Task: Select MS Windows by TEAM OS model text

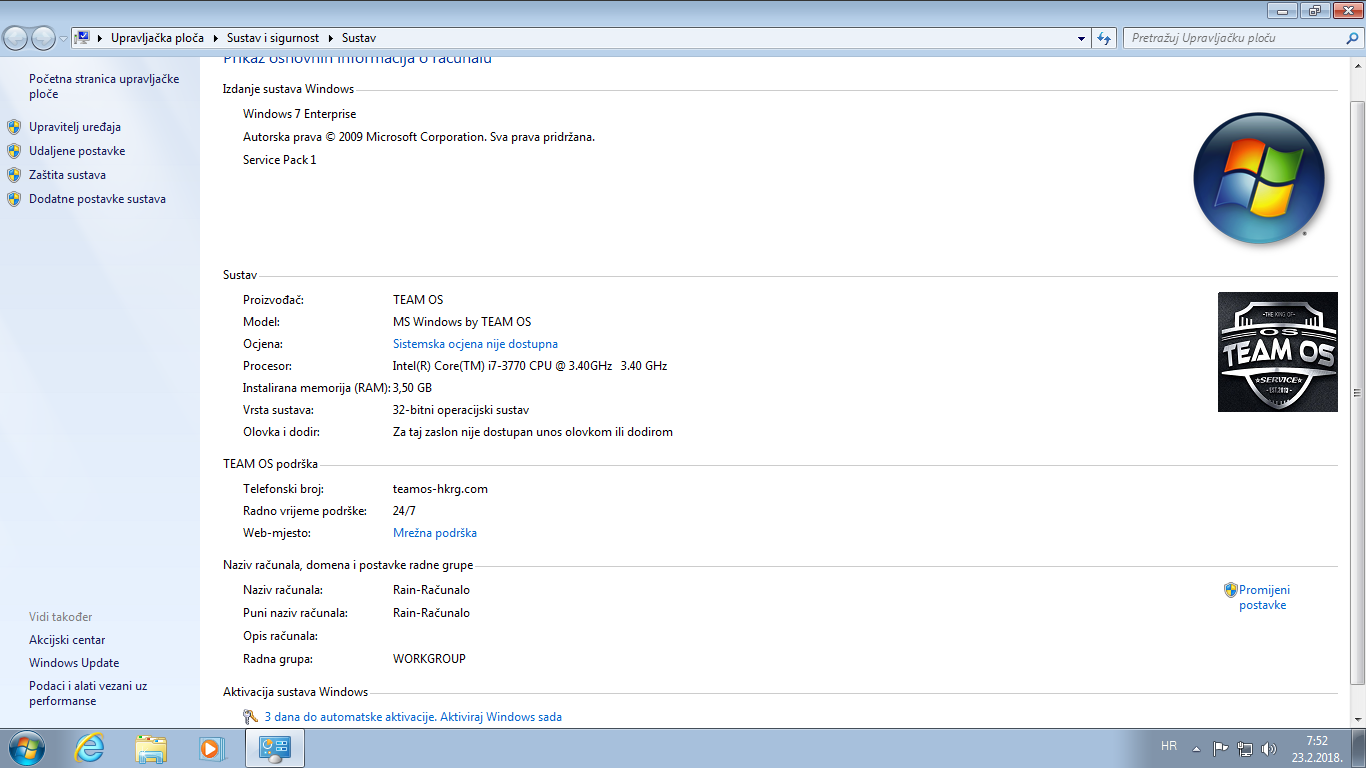Action: pos(462,322)
